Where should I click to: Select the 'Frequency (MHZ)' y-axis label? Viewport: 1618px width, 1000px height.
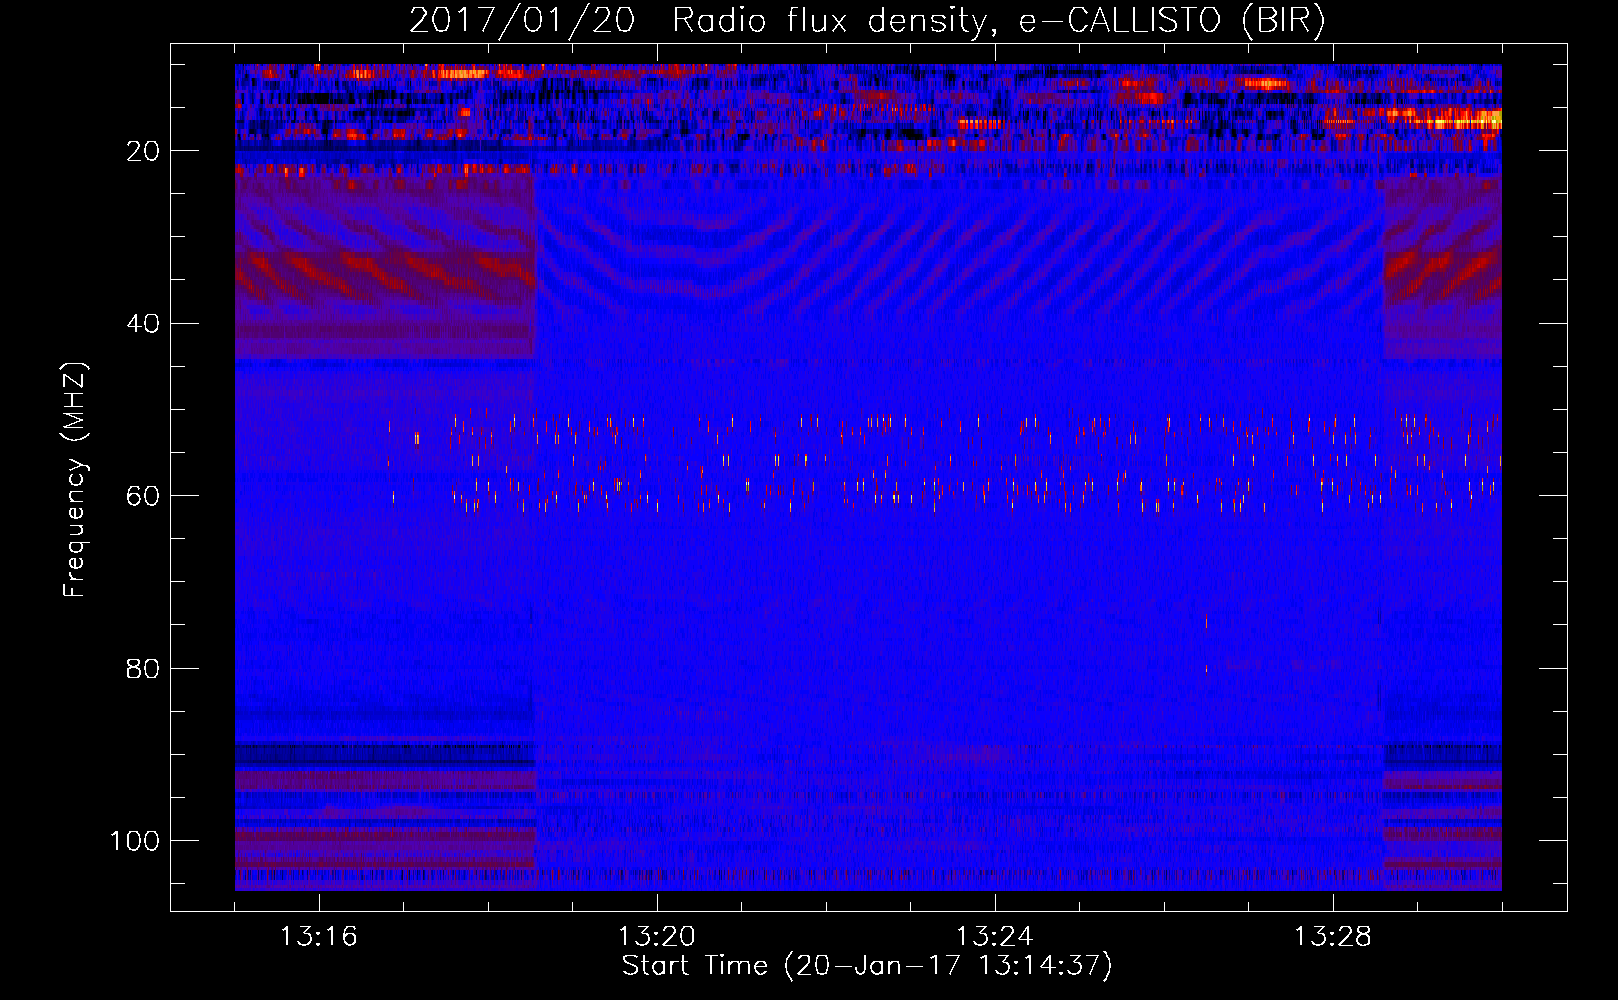[75, 479]
